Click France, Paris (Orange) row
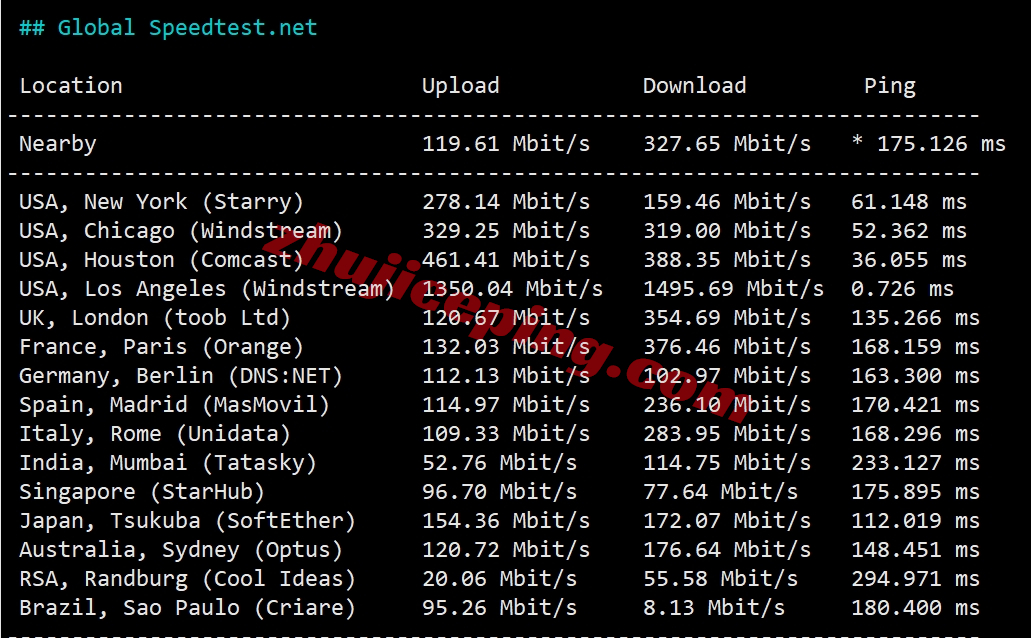The height and width of the screenshot is (638, 1031). click(x=499, y=346)
